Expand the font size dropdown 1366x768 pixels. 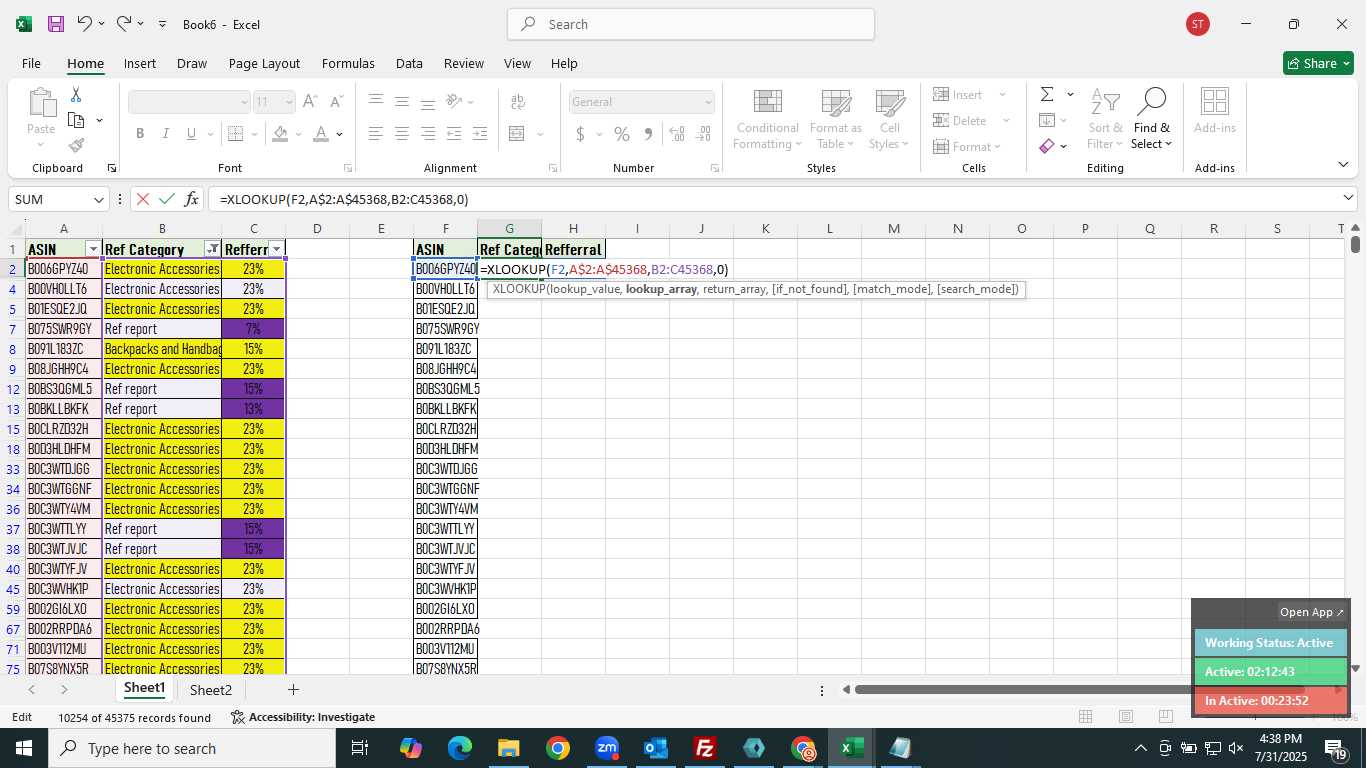[289, 102]
